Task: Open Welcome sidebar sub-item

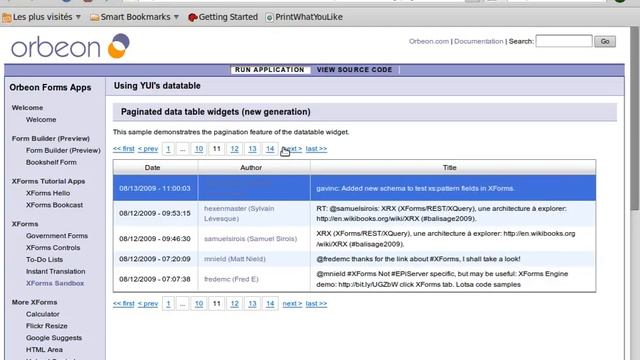Action: click(x=41, y=120)
